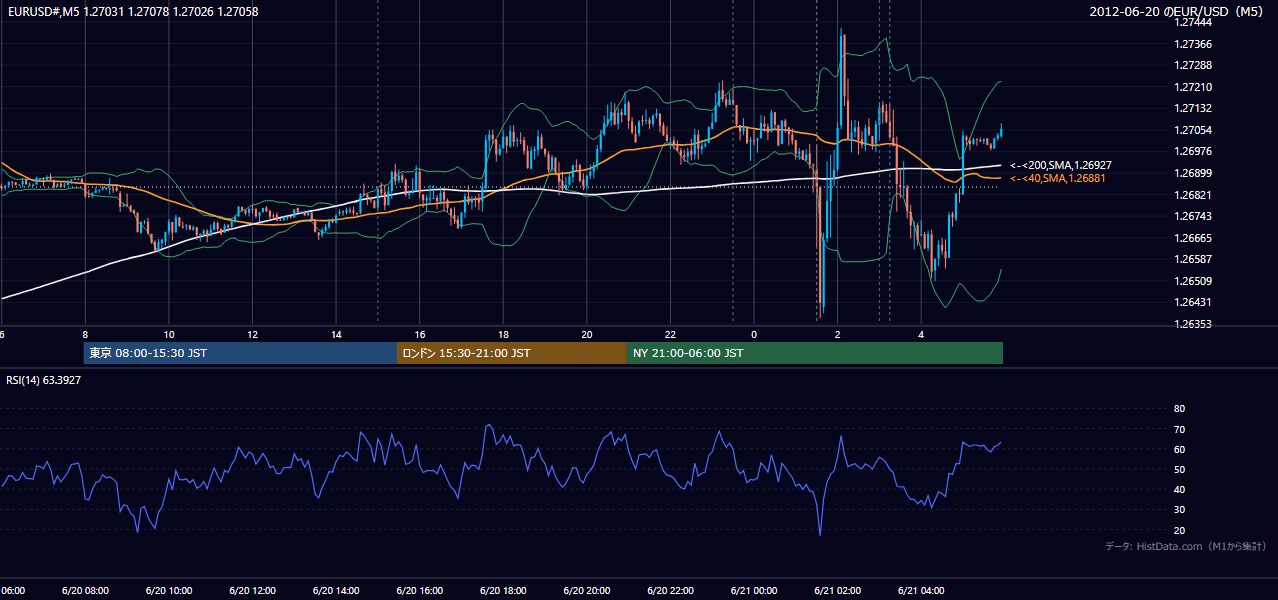The image size is (1278, 600).
Task: Click hour label 12 on price chart time axis
Action: click(x=253, y=335)
